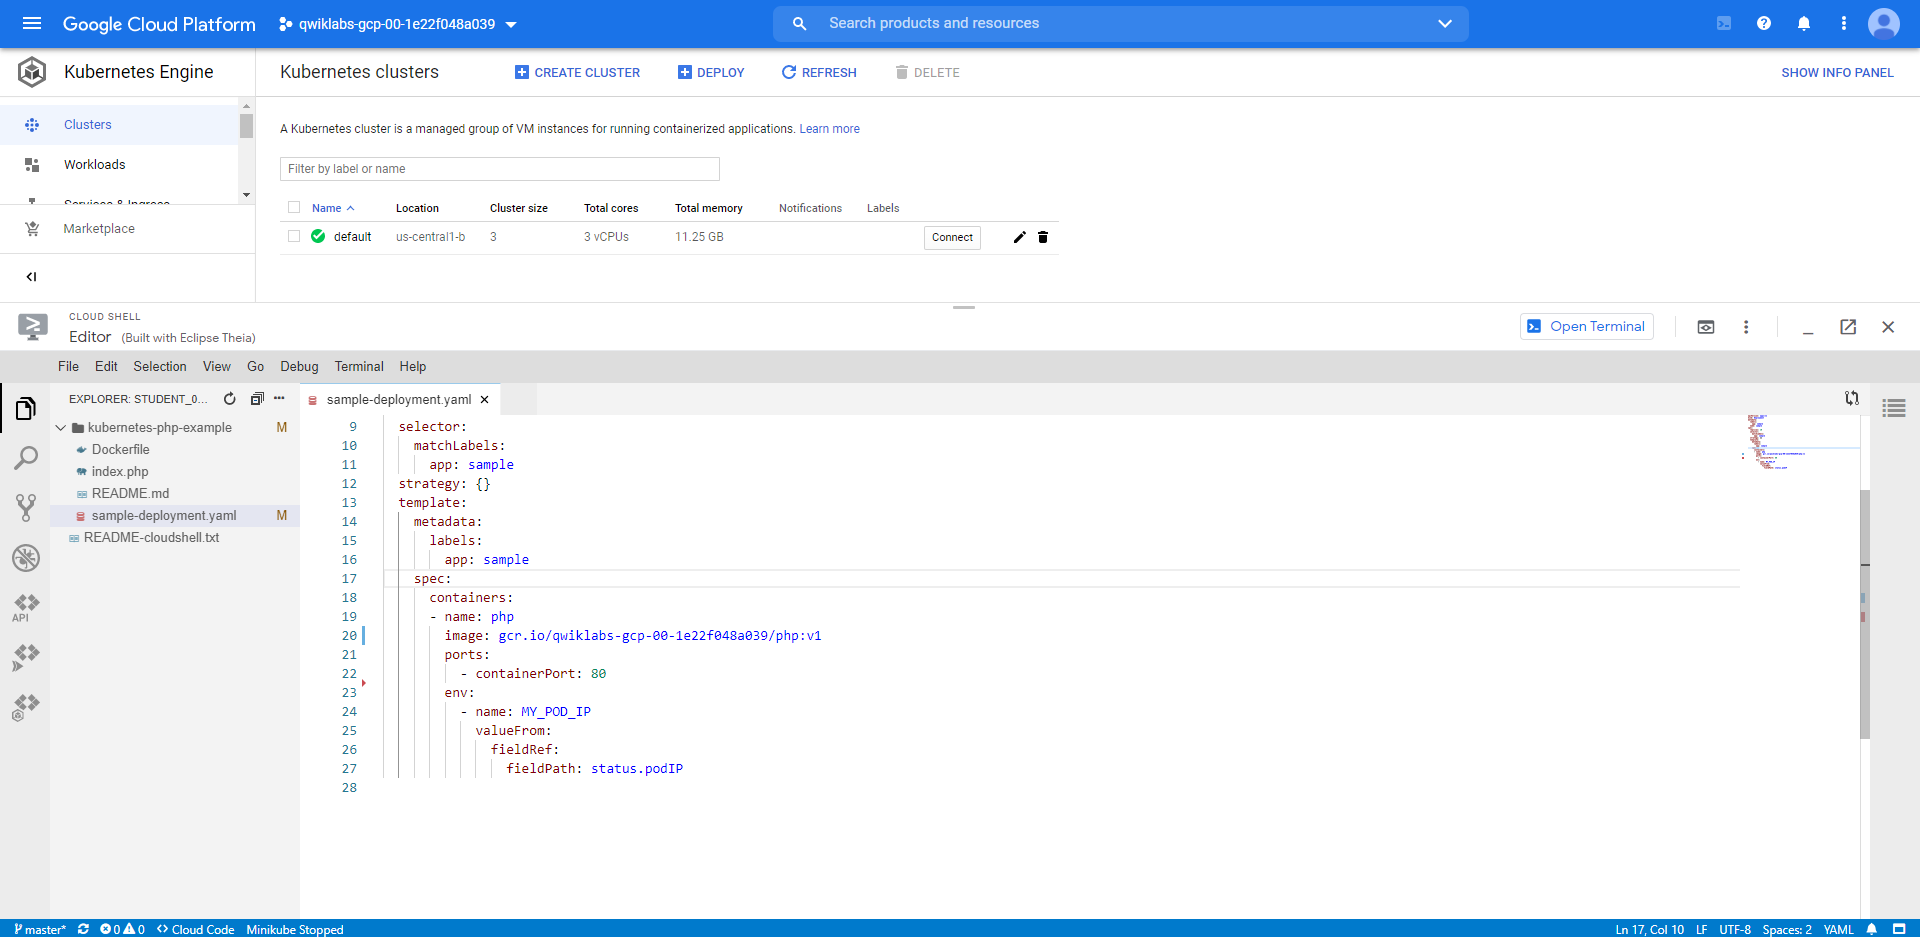Viewport: 1920px width, 937px height.
Task: Click the master branch status bar item
Action: 40,929
